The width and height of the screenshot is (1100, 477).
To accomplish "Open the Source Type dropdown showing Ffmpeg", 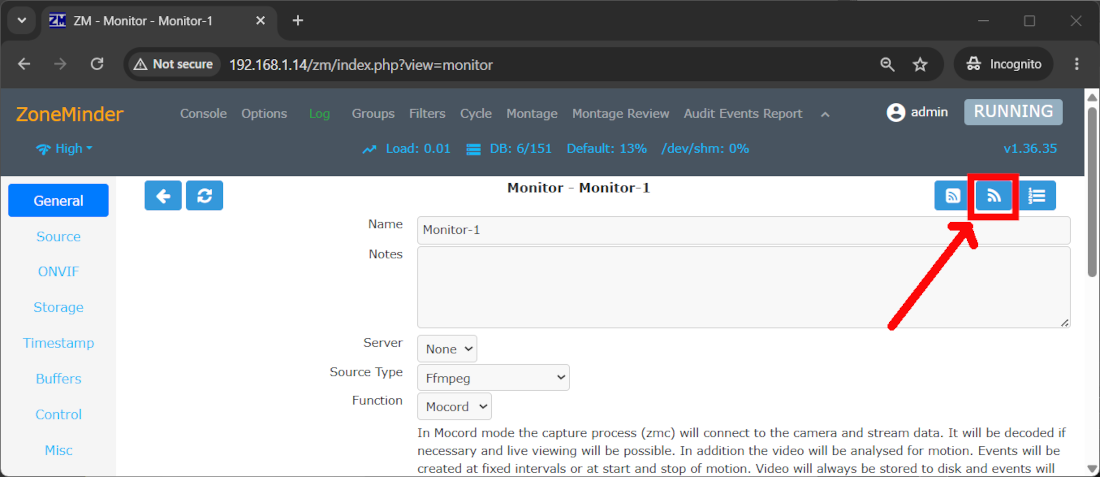I will [x=493, y=377].
